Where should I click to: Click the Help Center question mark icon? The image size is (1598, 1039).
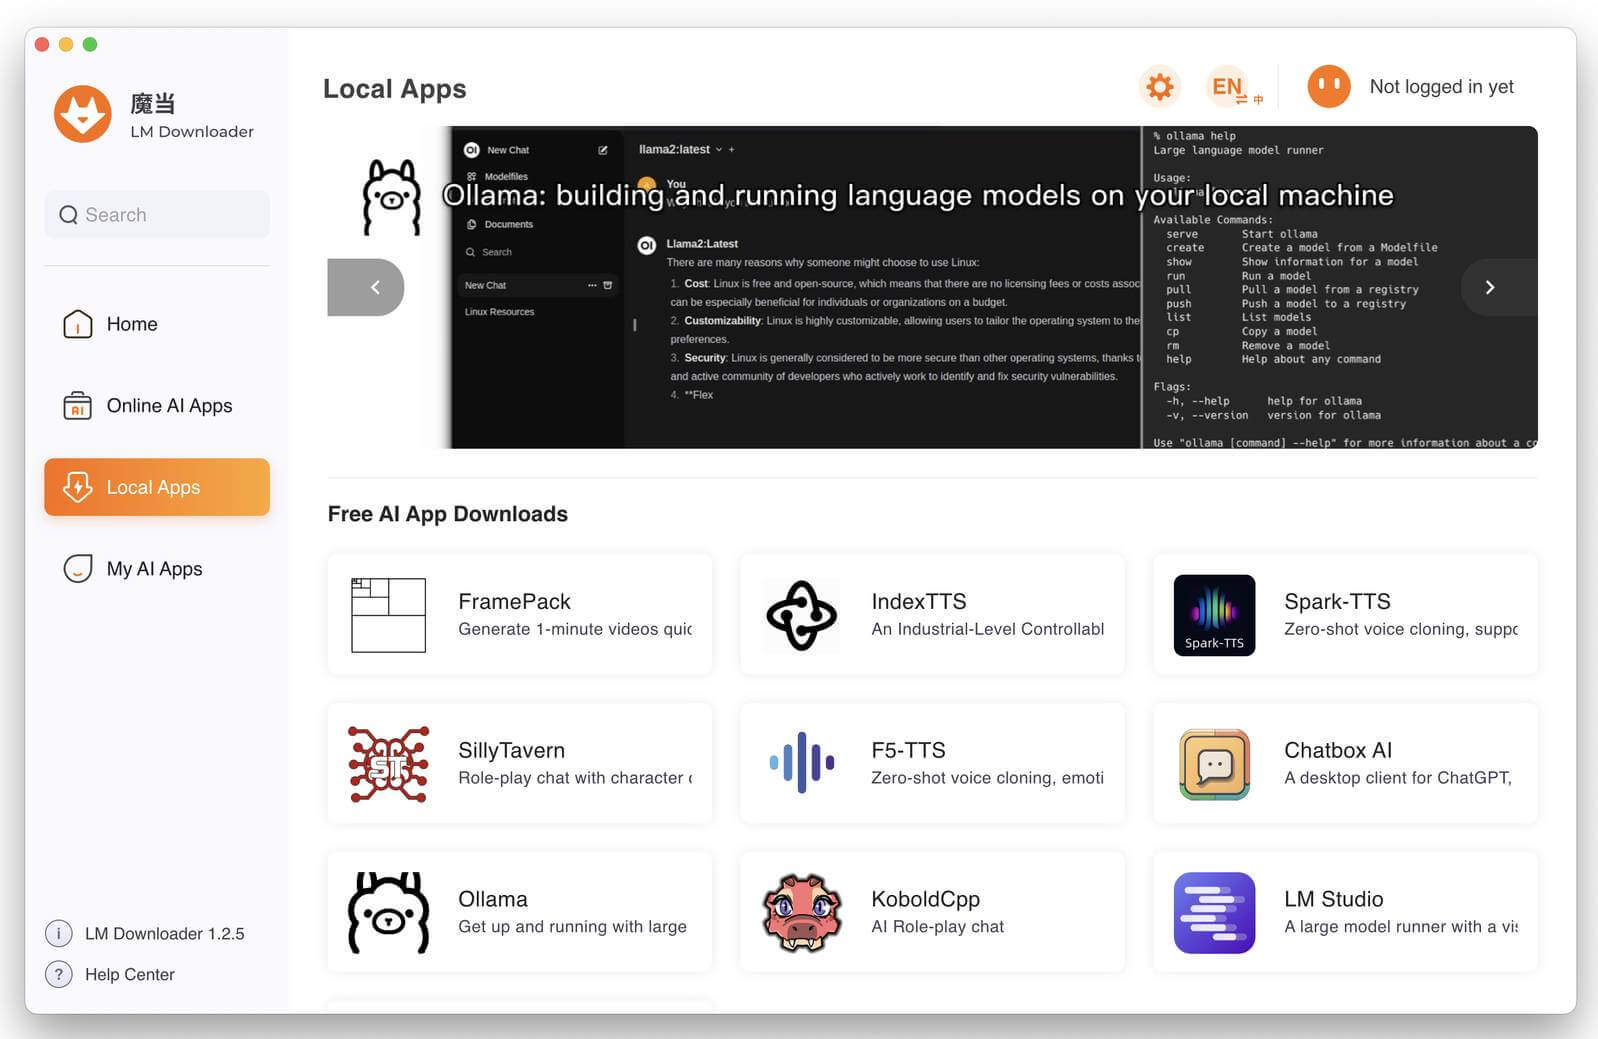[x=59, y=974]
